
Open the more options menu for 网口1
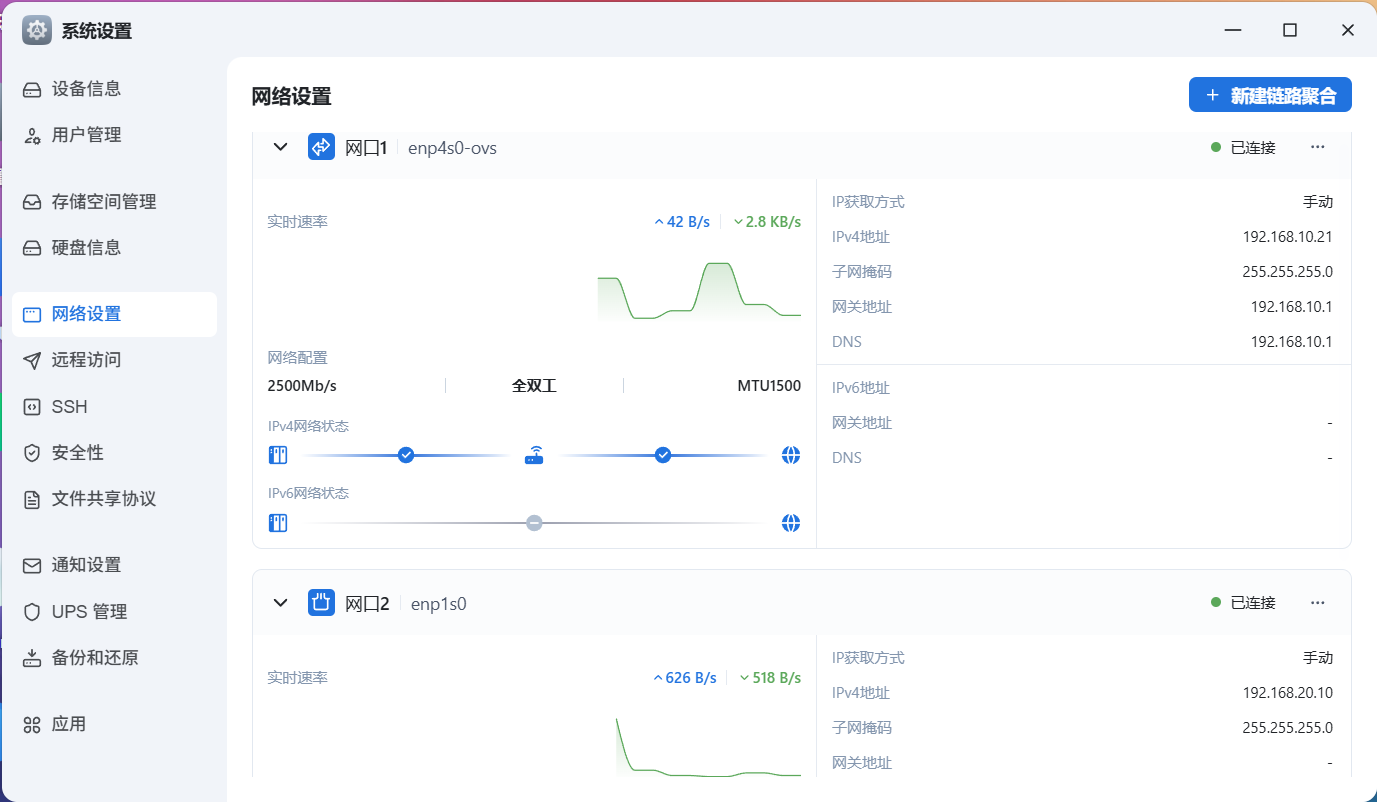1318,147
